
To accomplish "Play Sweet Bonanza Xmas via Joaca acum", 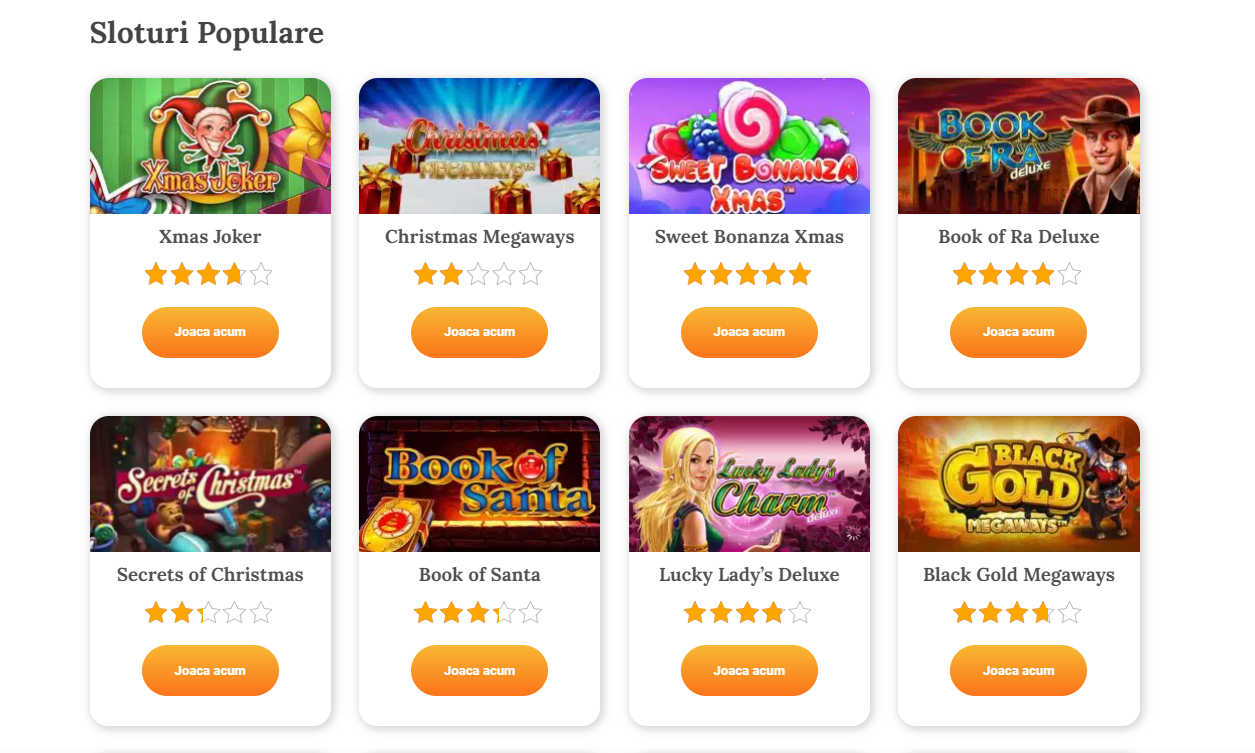I will click(749, 332).
